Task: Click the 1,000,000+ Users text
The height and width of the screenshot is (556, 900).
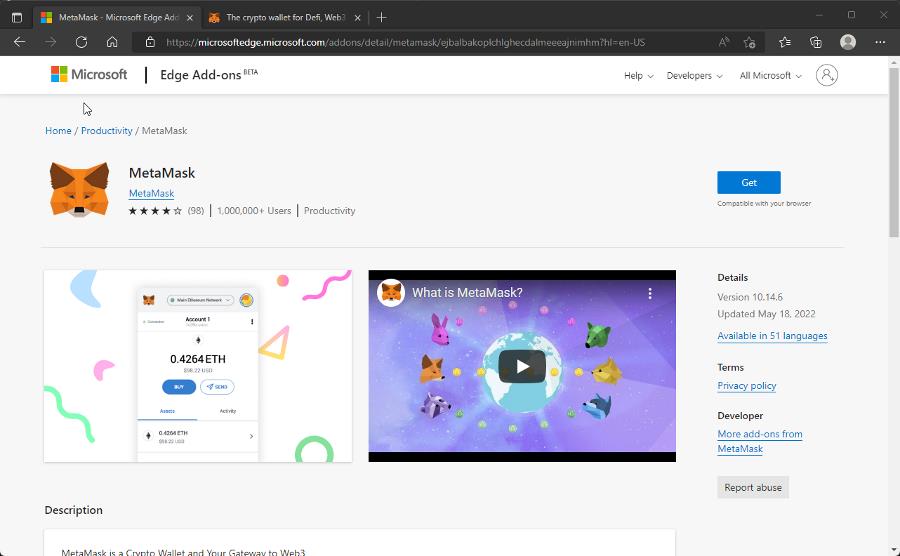Action: [x=254, y=211]
